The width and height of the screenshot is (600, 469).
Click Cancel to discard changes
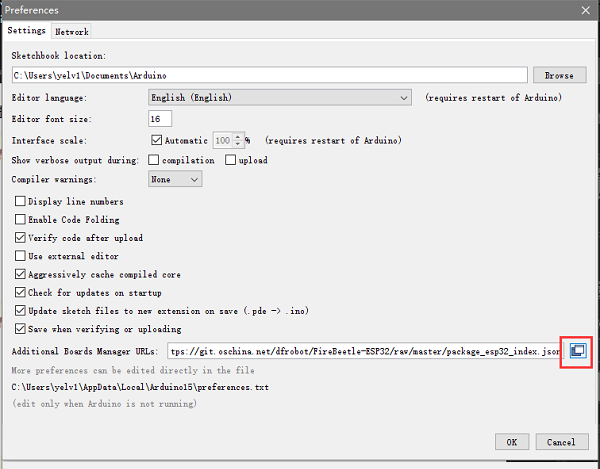click(x=562, y=442)
